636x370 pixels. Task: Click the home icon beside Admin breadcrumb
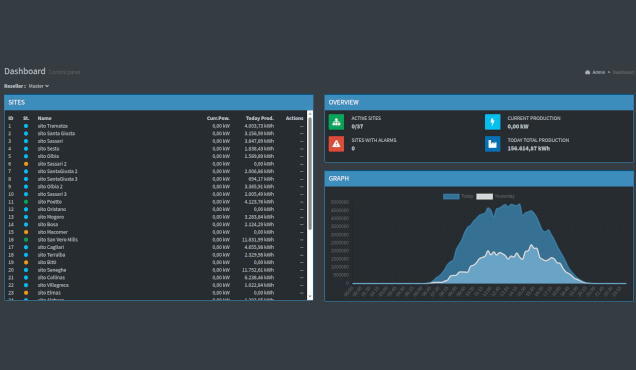pos(587,72)
